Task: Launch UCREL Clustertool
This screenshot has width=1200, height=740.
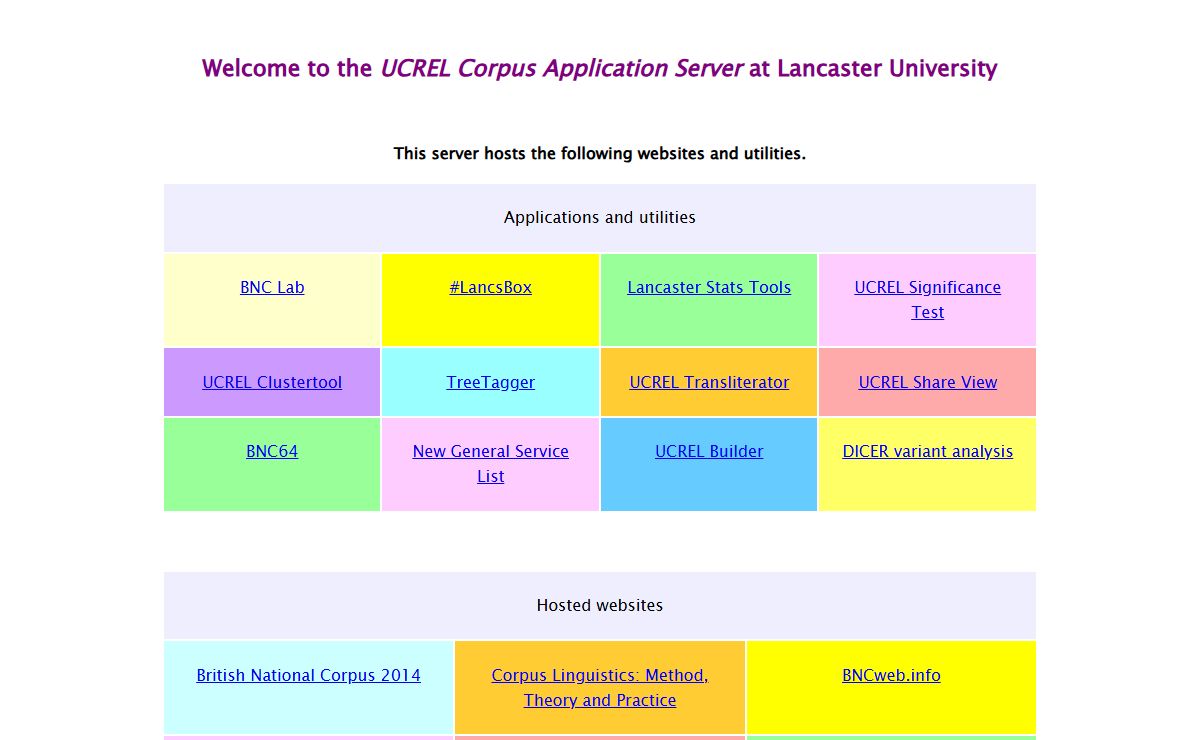Action: (272, 382)
